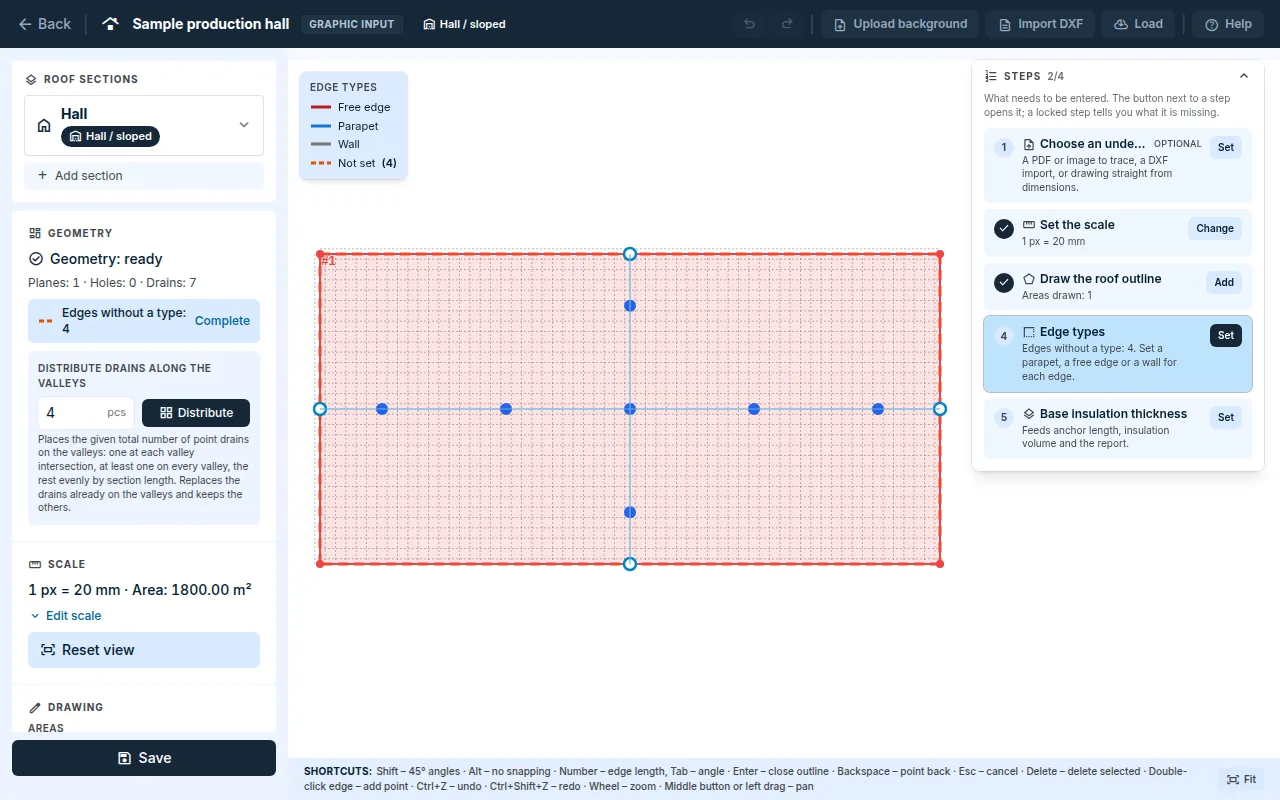Click Upload background button

click(x=900, y=24)
